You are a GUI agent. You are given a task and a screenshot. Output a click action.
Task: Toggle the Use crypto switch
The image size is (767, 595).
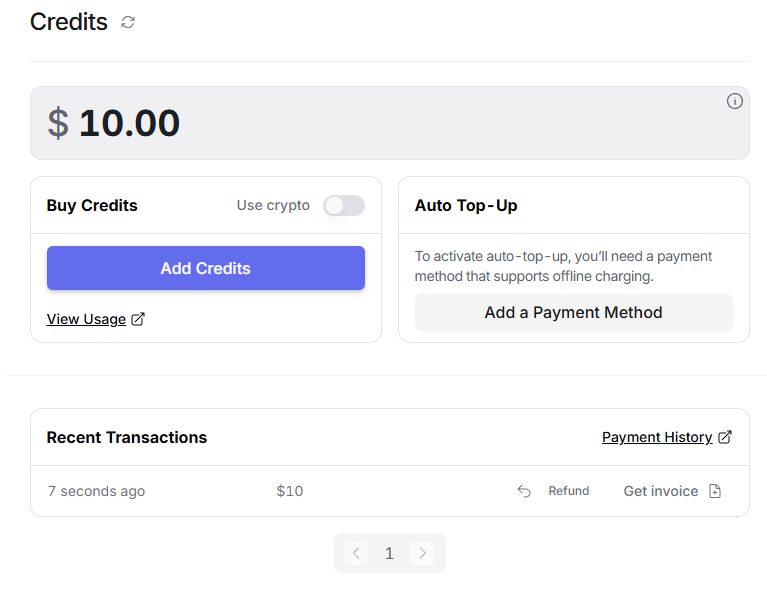tap(344, 205)
